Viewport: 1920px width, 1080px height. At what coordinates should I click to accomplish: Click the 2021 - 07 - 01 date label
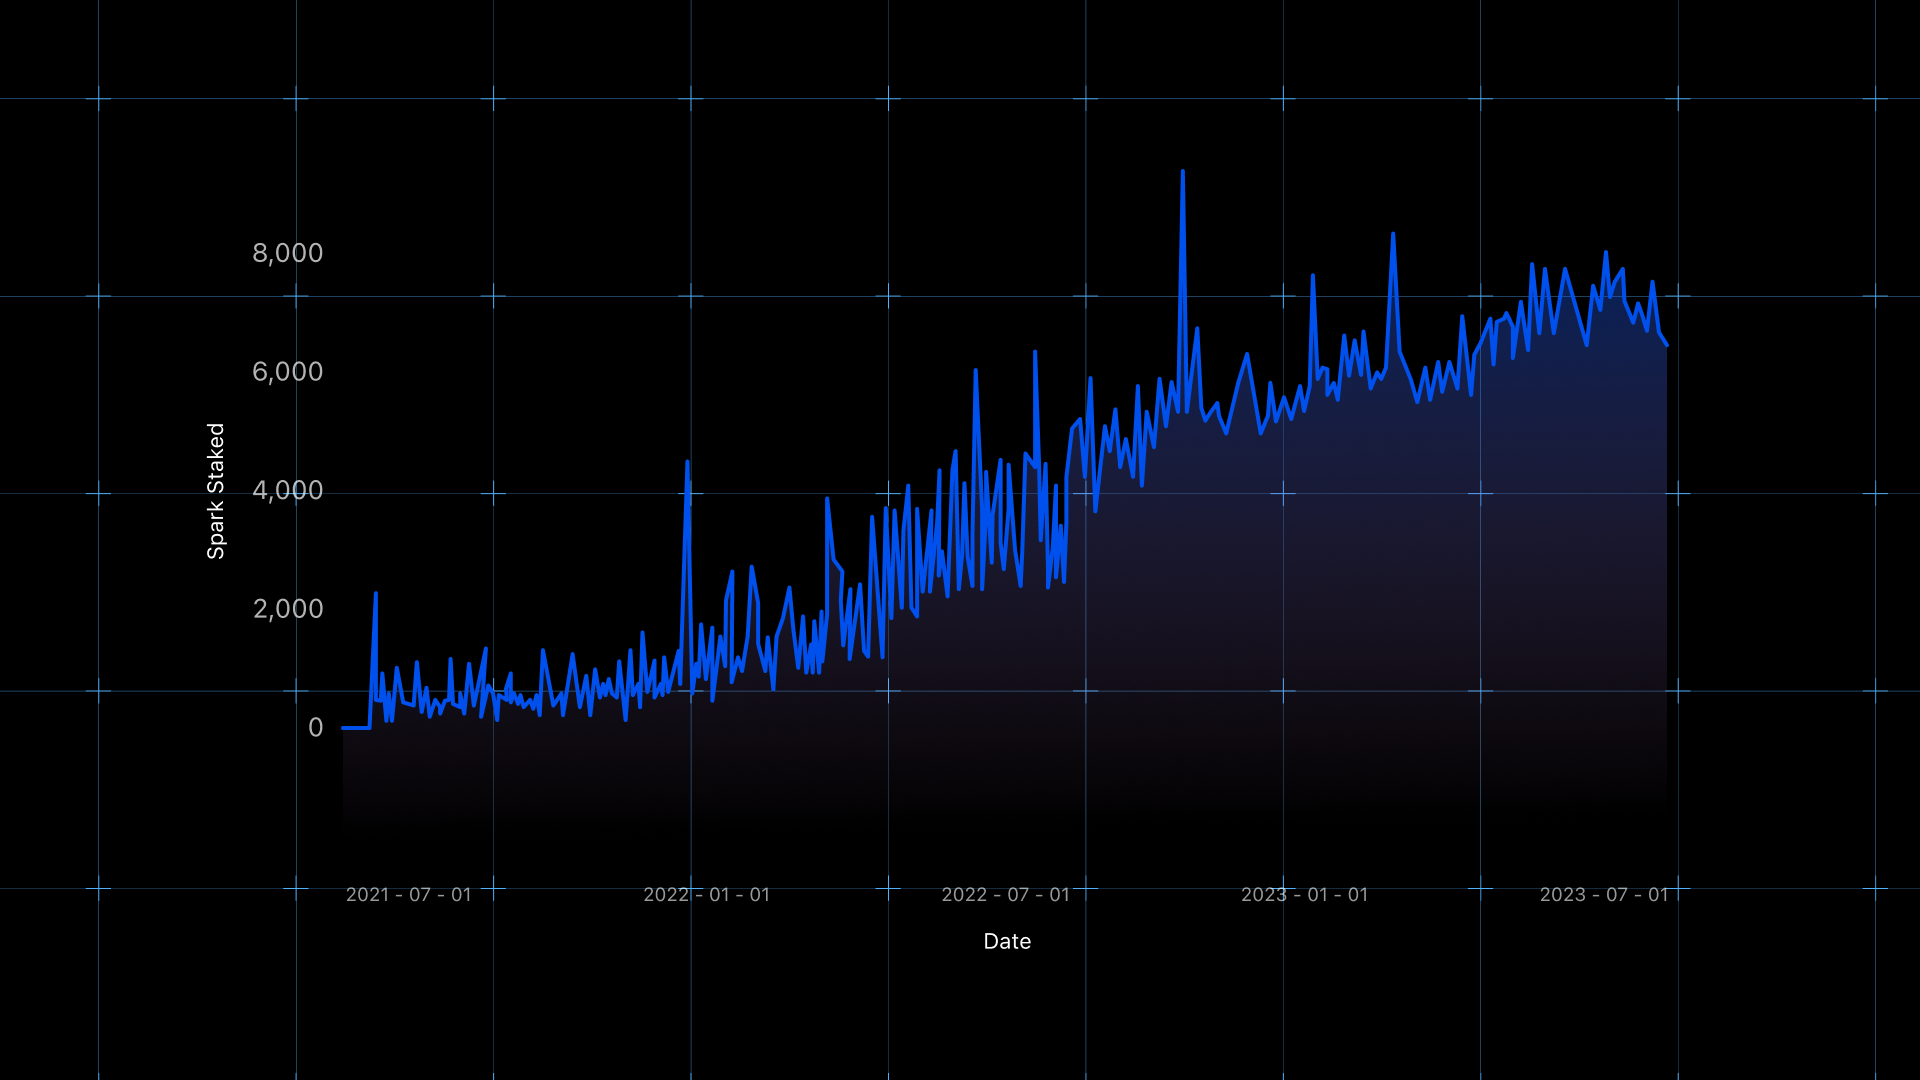point(408,895)
